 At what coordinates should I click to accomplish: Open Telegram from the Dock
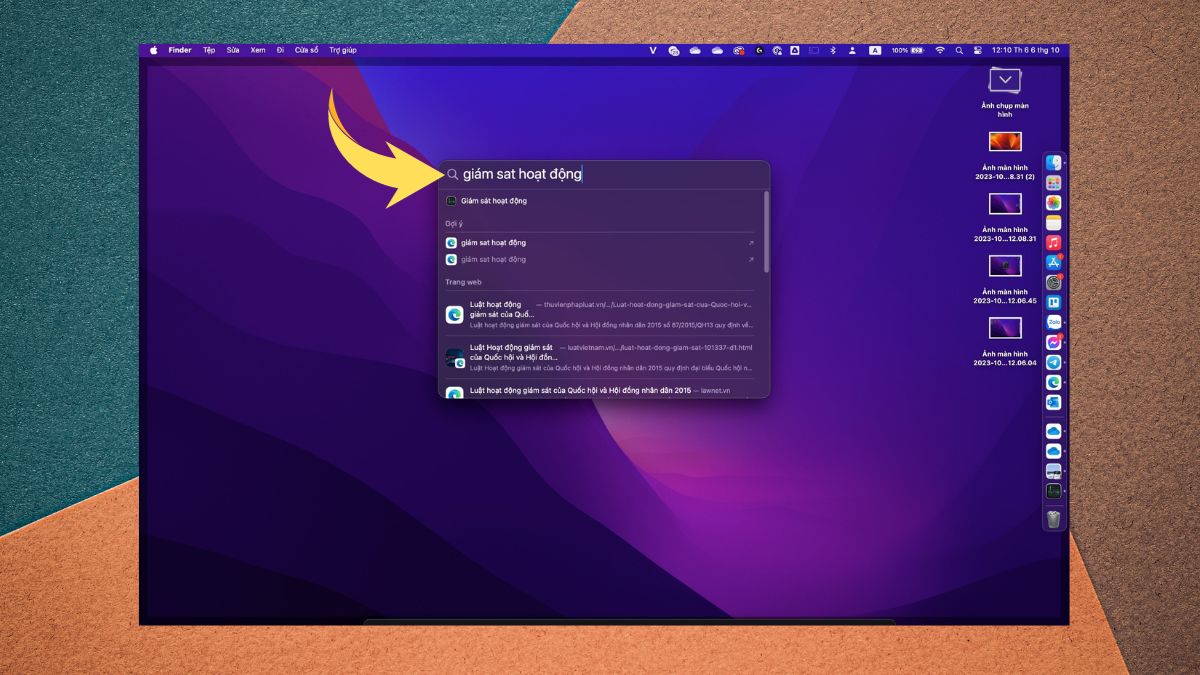[1053, 362]
